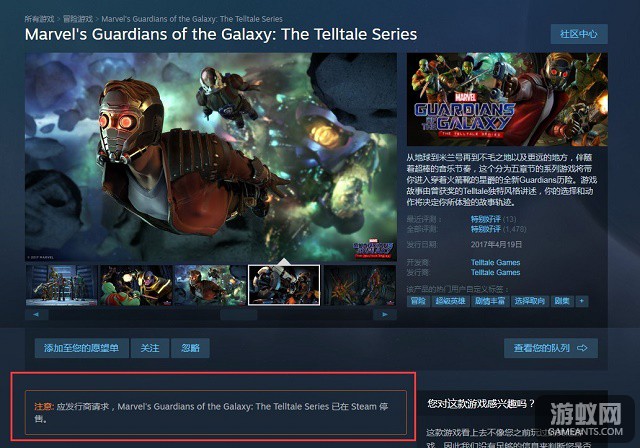Select second thumbnail showing Thanos
Screen dimensions: 640x448
click(136, 285)
